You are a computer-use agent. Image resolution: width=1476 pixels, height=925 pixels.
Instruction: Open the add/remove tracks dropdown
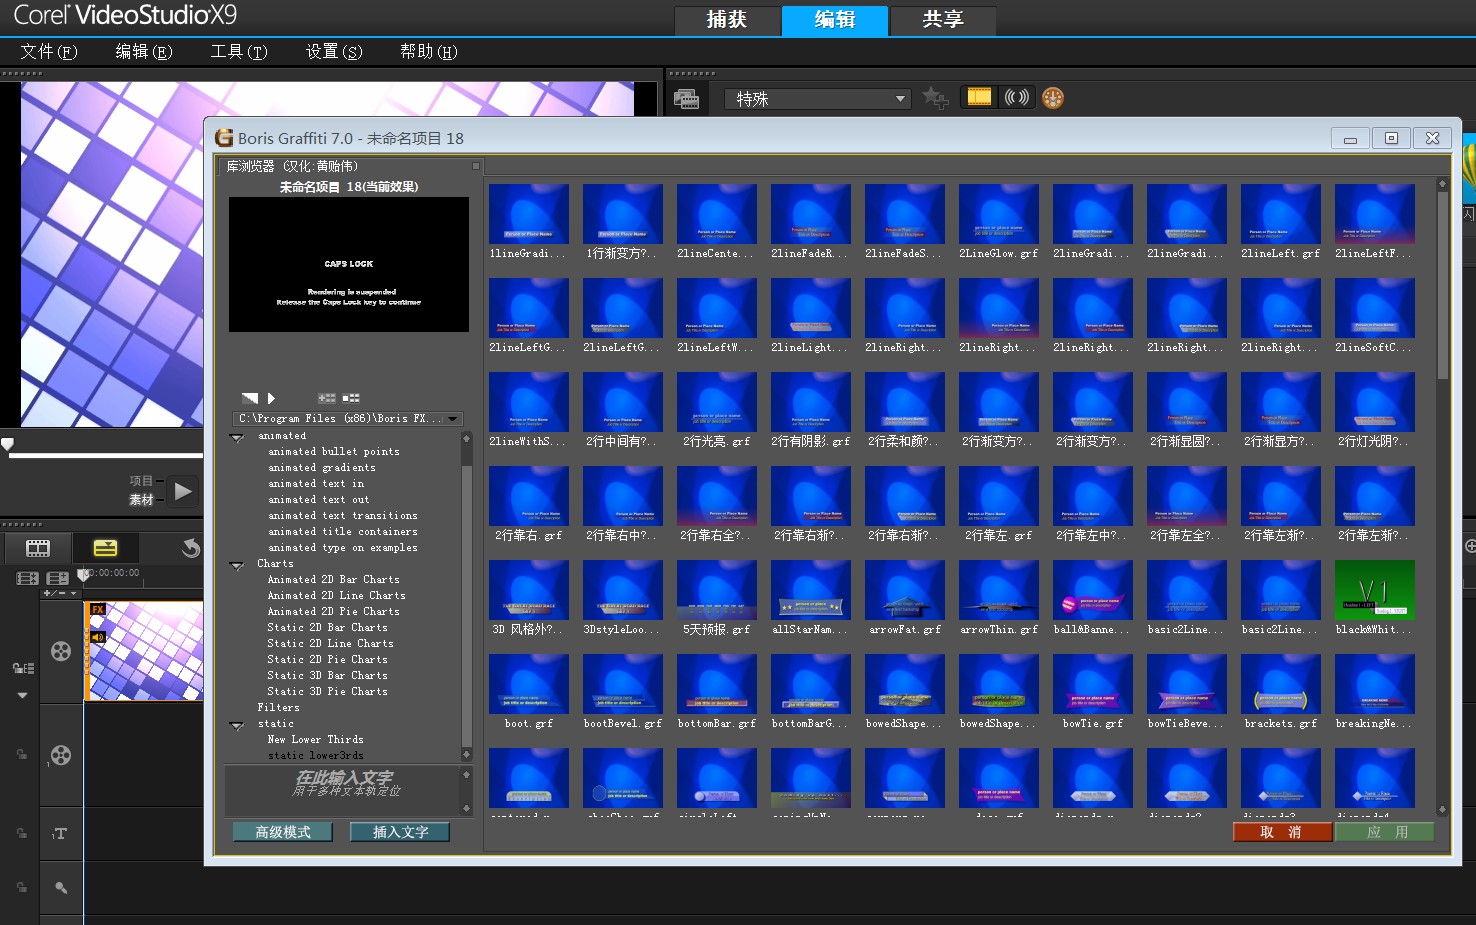[x=59, y=594]
